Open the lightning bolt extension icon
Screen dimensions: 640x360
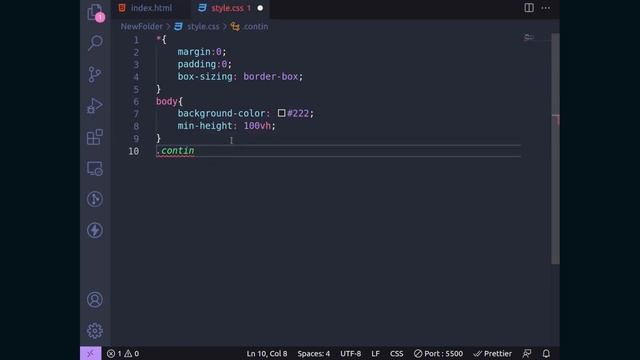click(95, 230)
